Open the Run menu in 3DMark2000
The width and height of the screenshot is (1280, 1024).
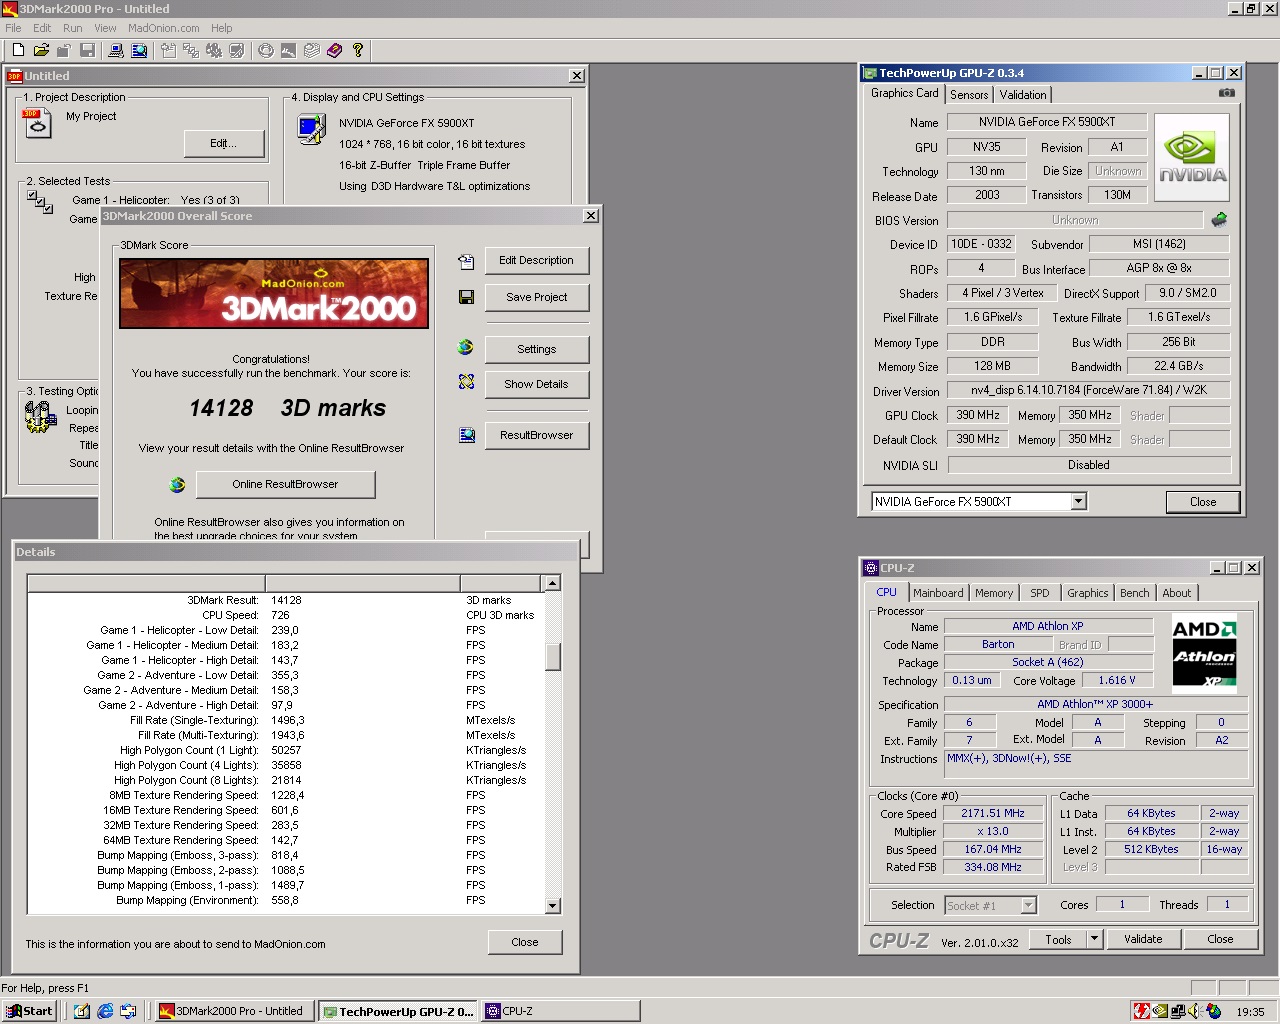coord(71,28)
